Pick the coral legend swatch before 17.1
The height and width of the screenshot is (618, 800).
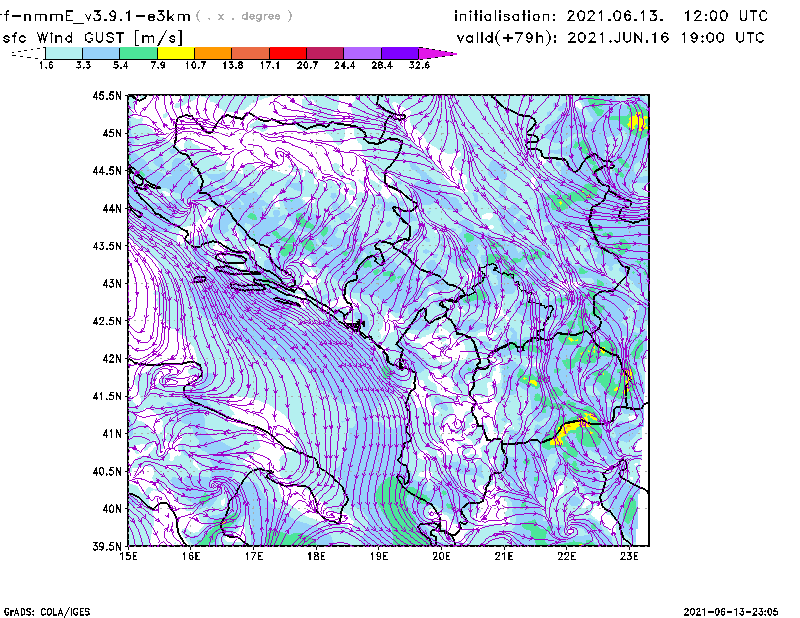[x=251, y=53]
